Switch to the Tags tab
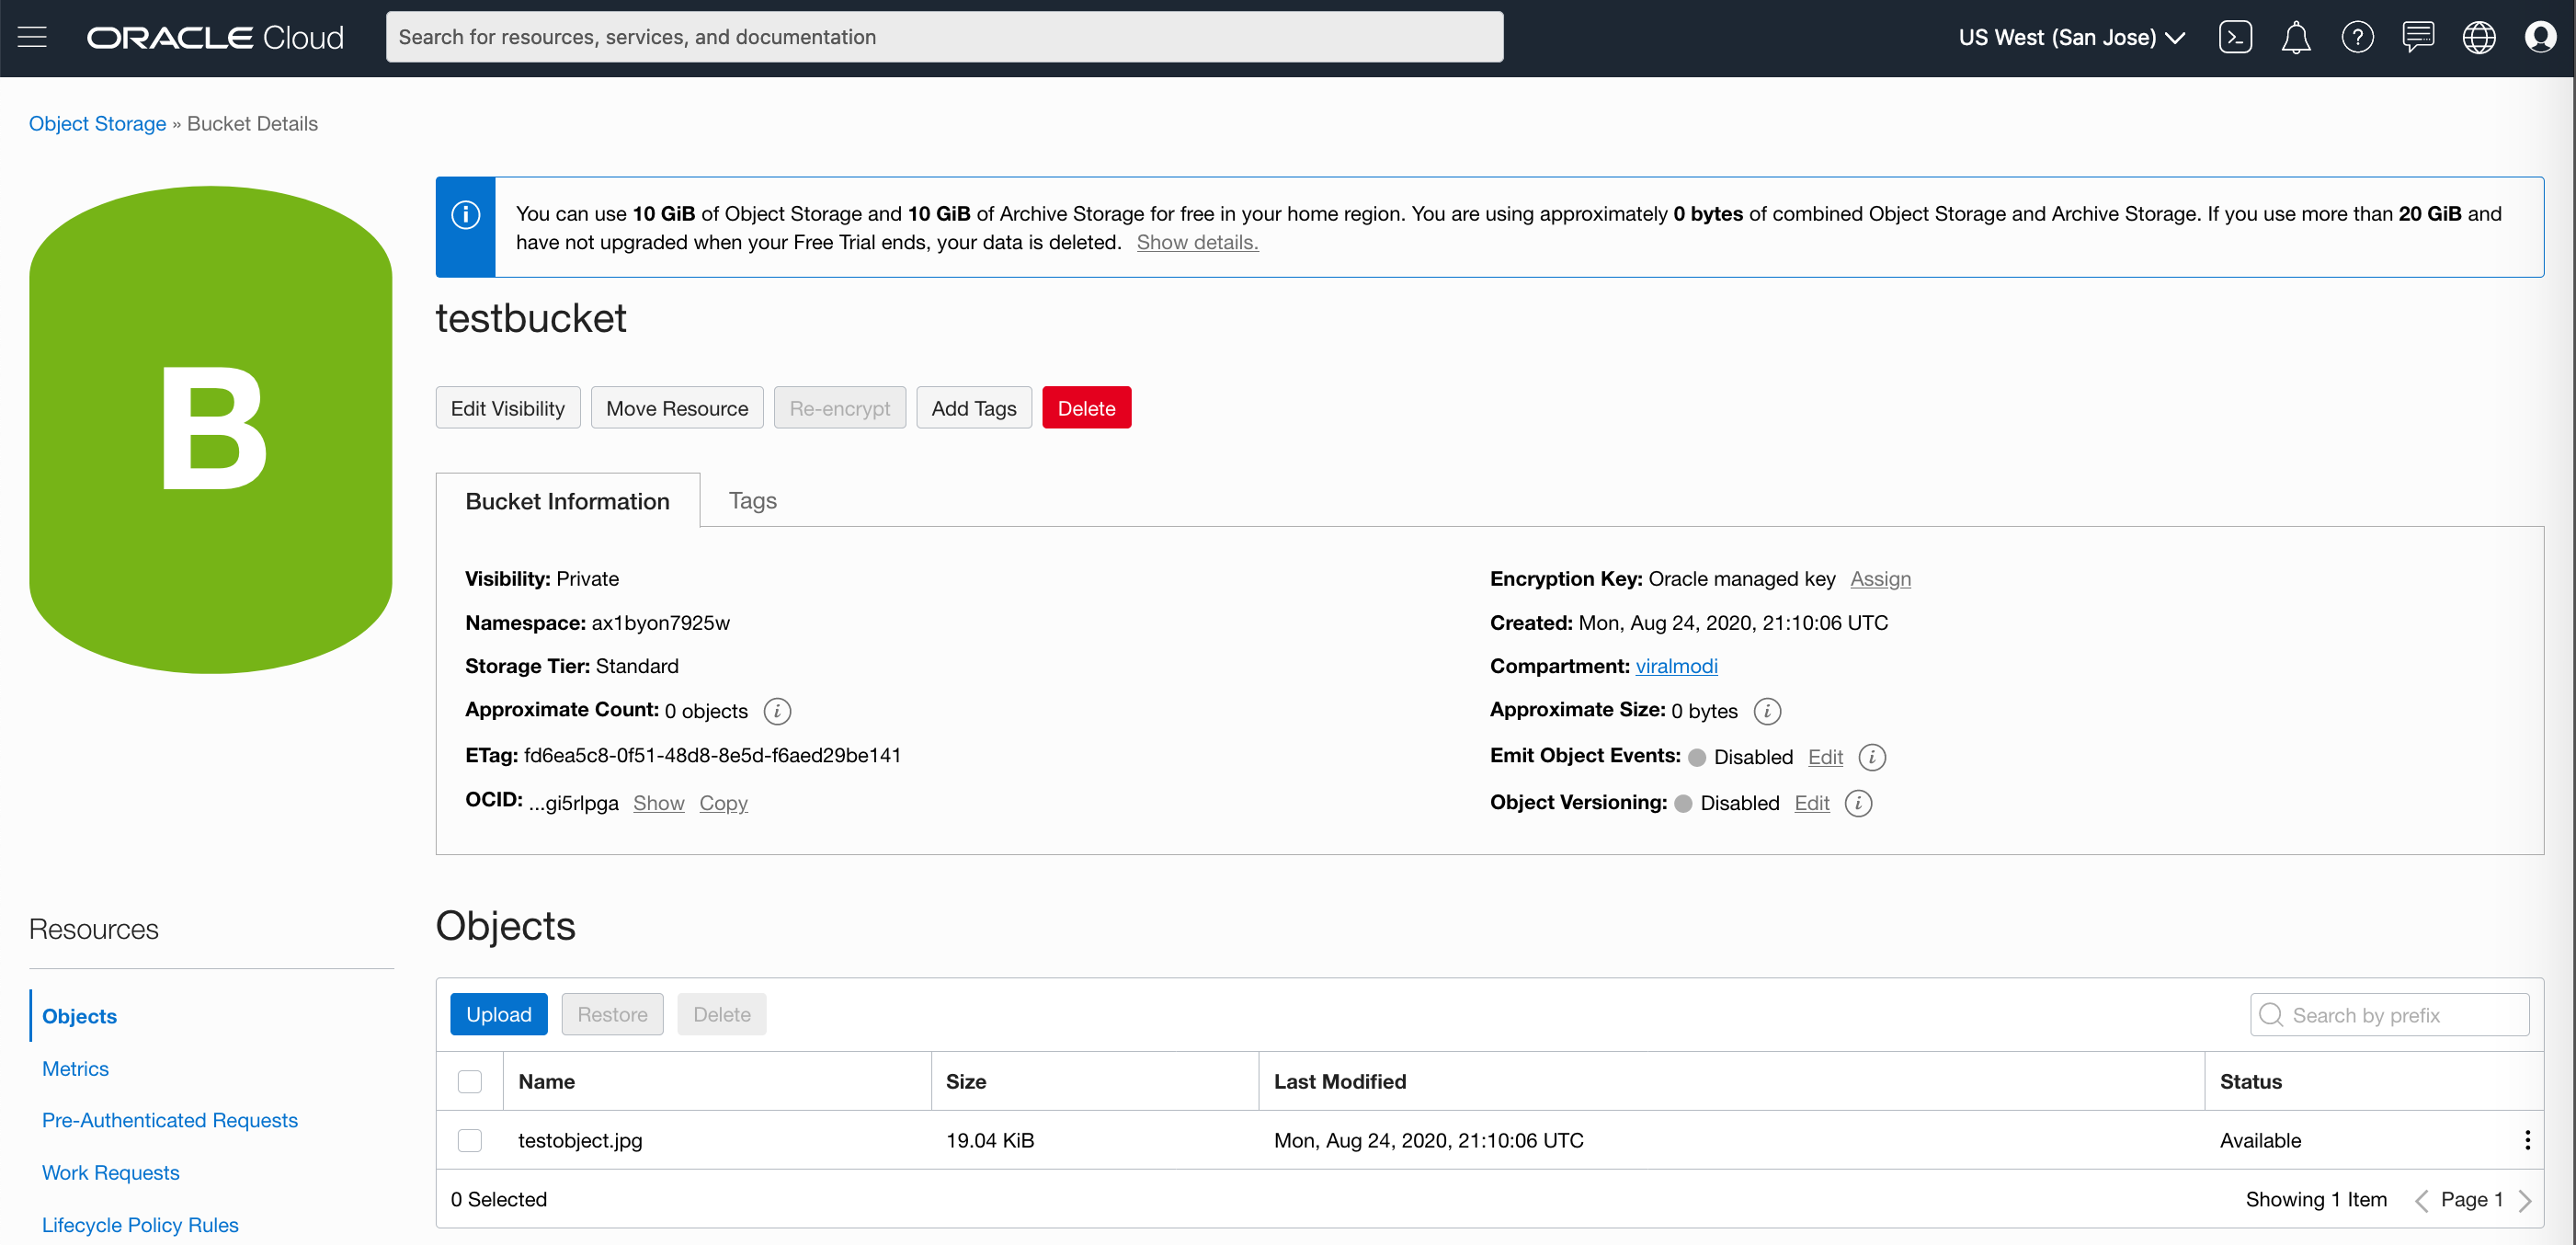Viewport: 2576px width, 1245px height. point(752,500)
